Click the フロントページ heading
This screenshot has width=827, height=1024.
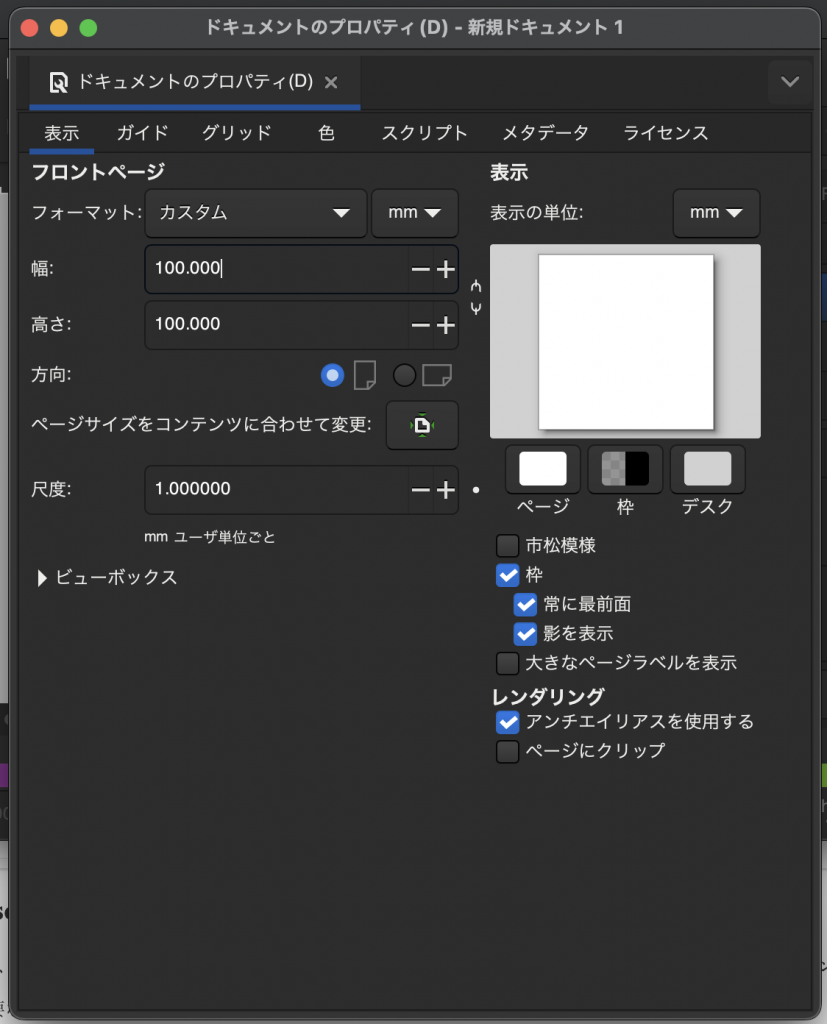click(98, 172)
